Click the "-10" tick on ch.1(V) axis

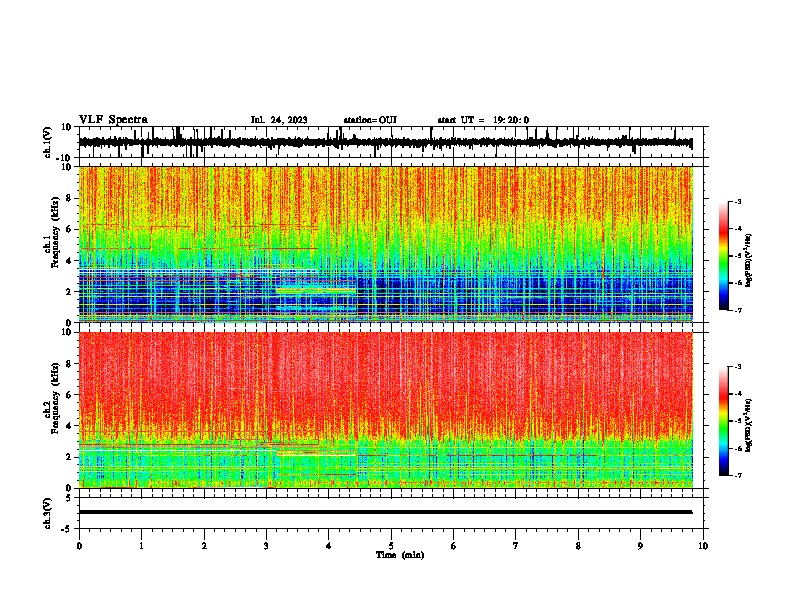(65, 158)
